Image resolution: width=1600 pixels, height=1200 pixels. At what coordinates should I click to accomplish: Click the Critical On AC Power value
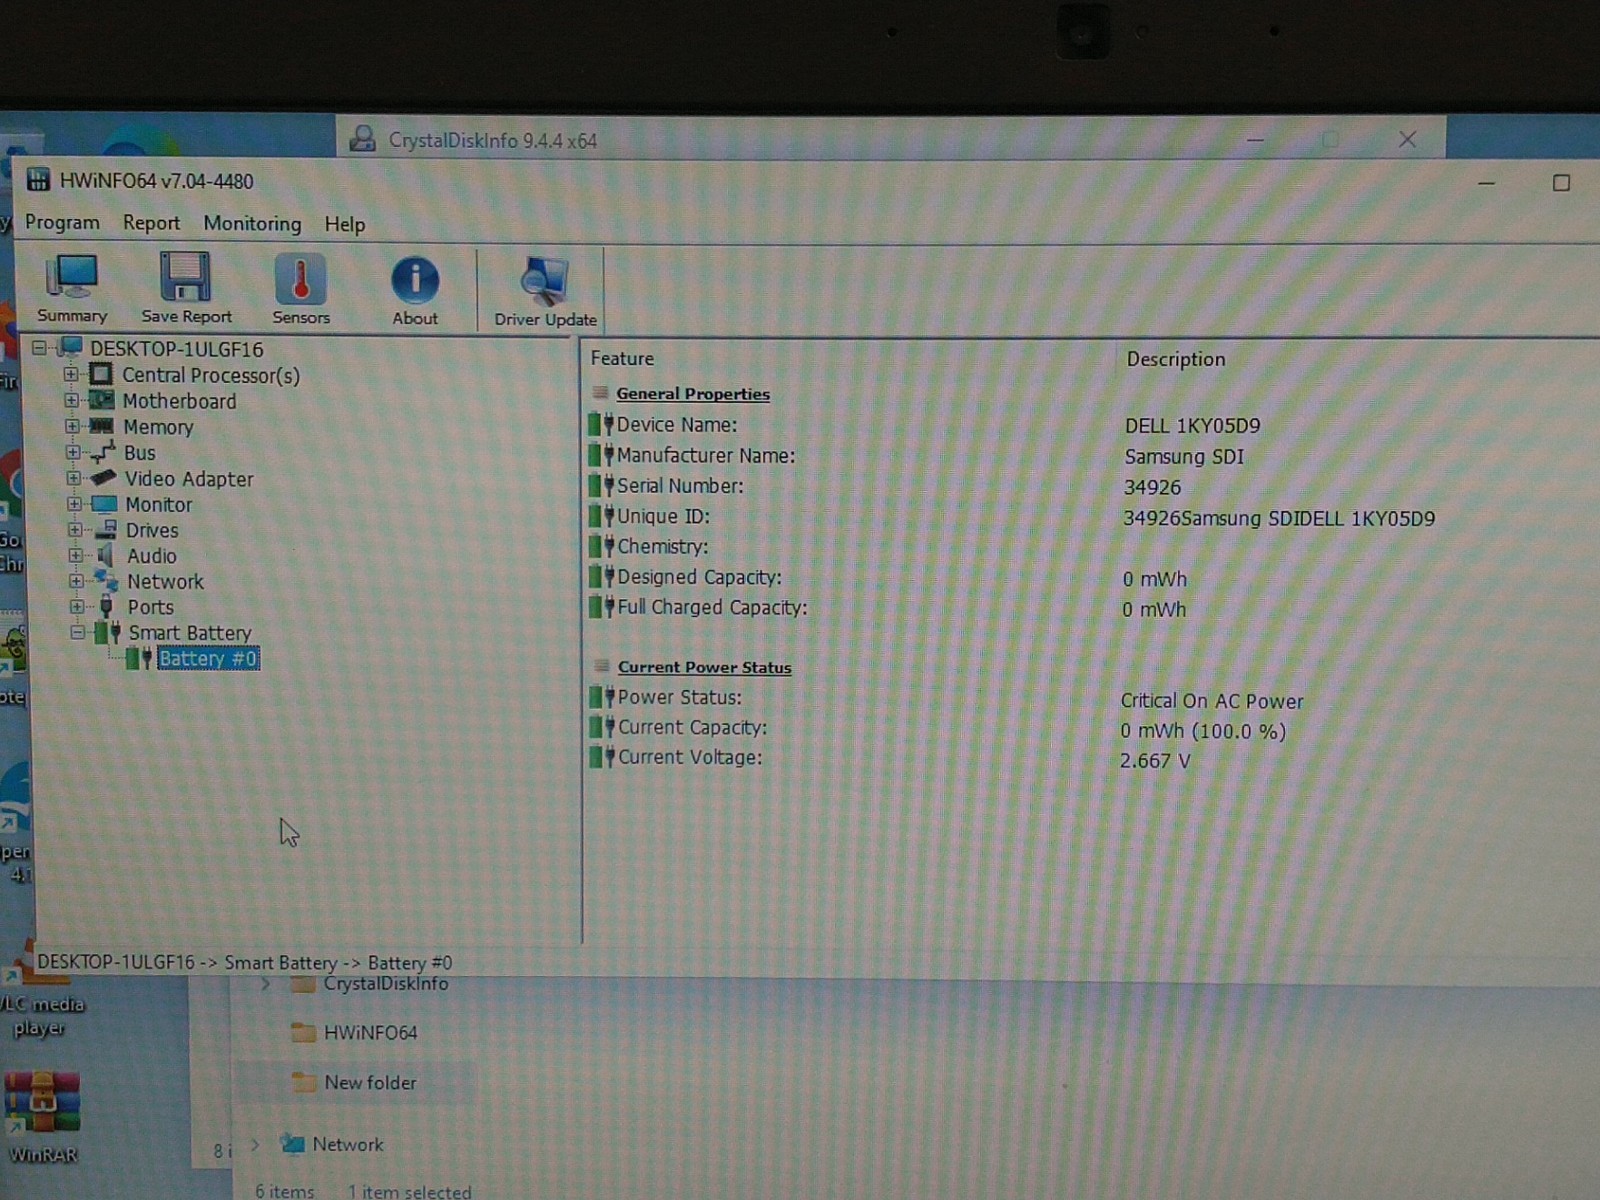pos(1212,701)
